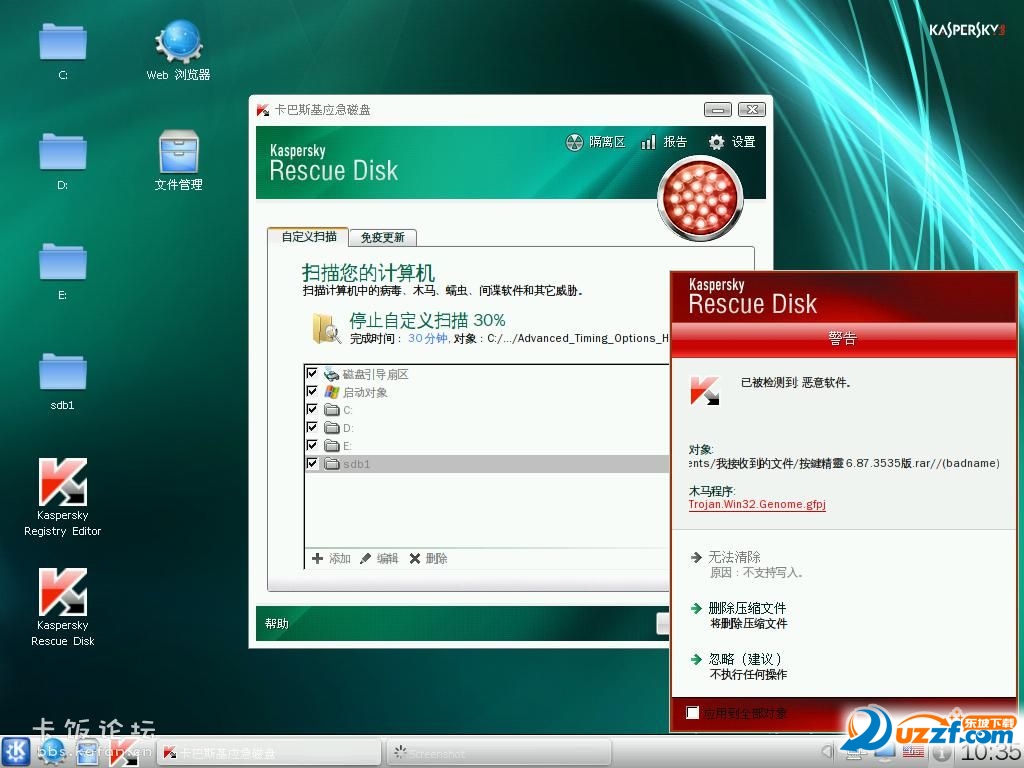
Task: Click the 扫描您的计算机 heading
Action: 368,272
